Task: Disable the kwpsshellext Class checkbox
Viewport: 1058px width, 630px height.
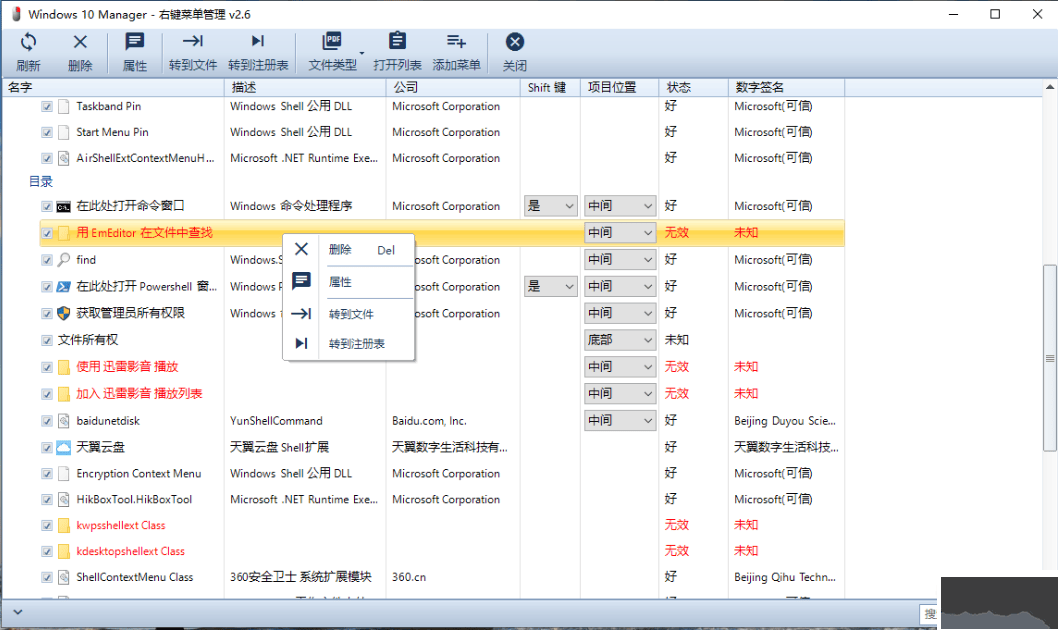Action: [x=47, y=525]
